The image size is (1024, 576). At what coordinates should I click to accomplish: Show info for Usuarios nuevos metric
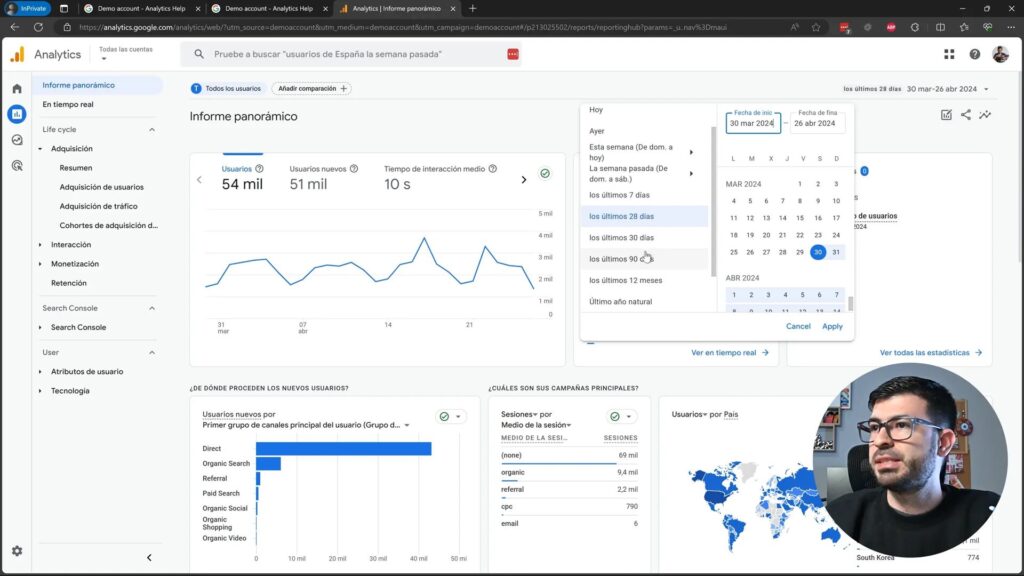(354, 168)
